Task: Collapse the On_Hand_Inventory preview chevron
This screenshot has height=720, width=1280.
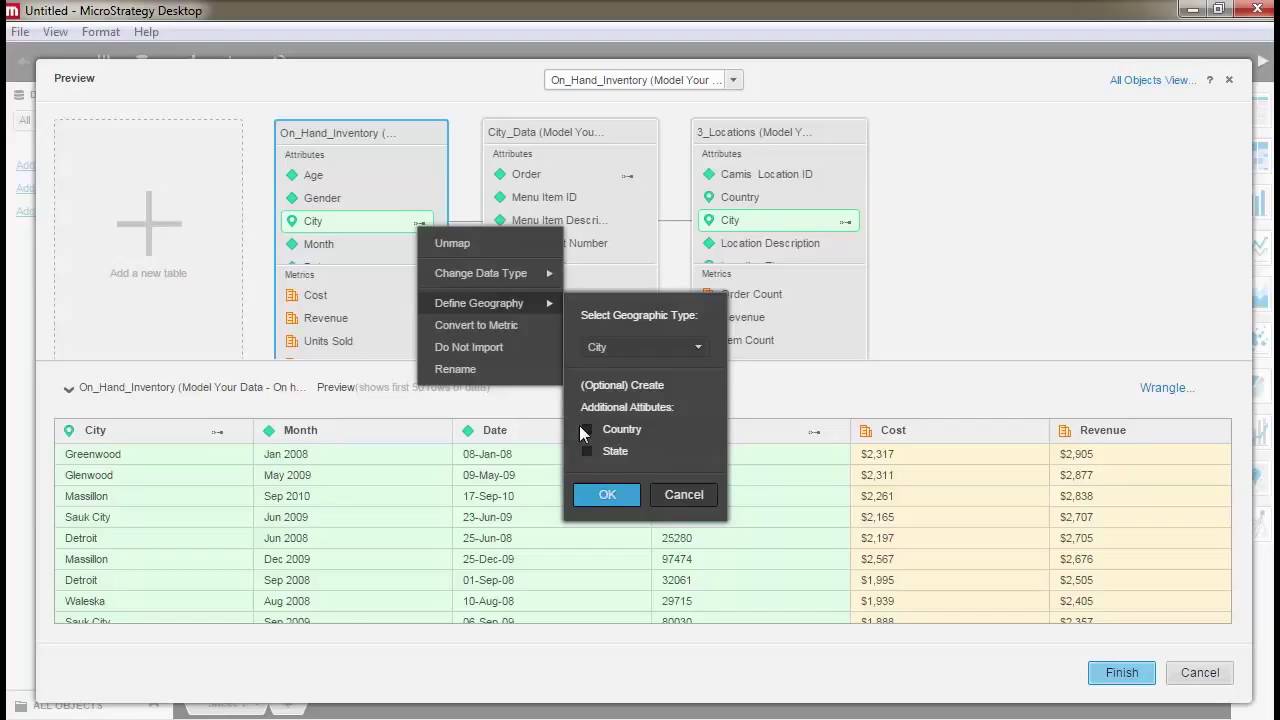Action: point(69,389)
